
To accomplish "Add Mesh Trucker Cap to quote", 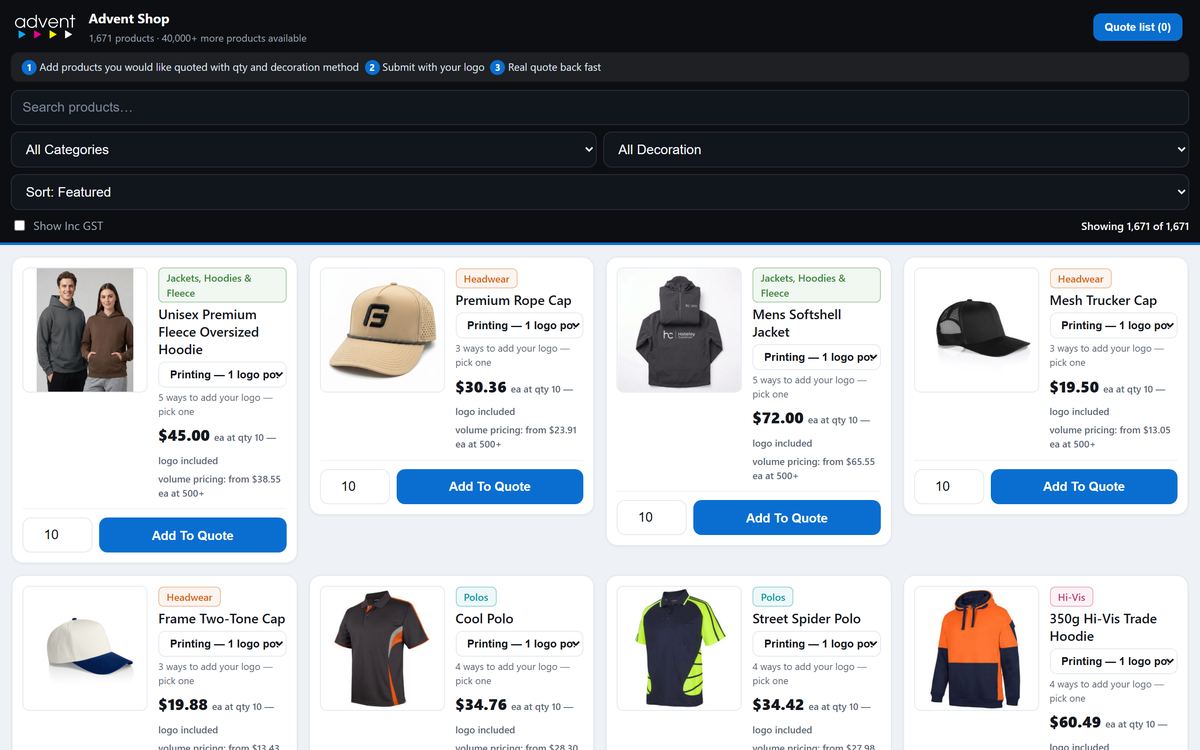I will coord(1084,487).
